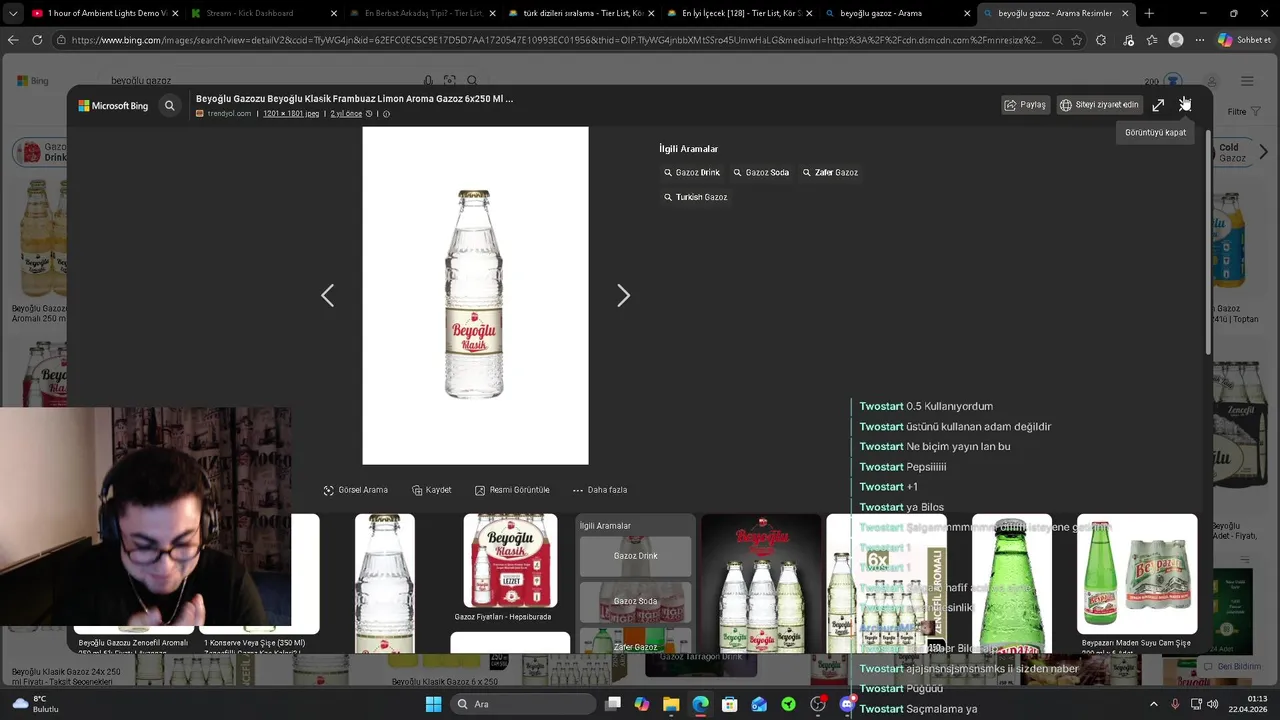The width and height of the screenshot is (1280, 720).
Task: Click the info icon after image date
Action: coord(386,114)
